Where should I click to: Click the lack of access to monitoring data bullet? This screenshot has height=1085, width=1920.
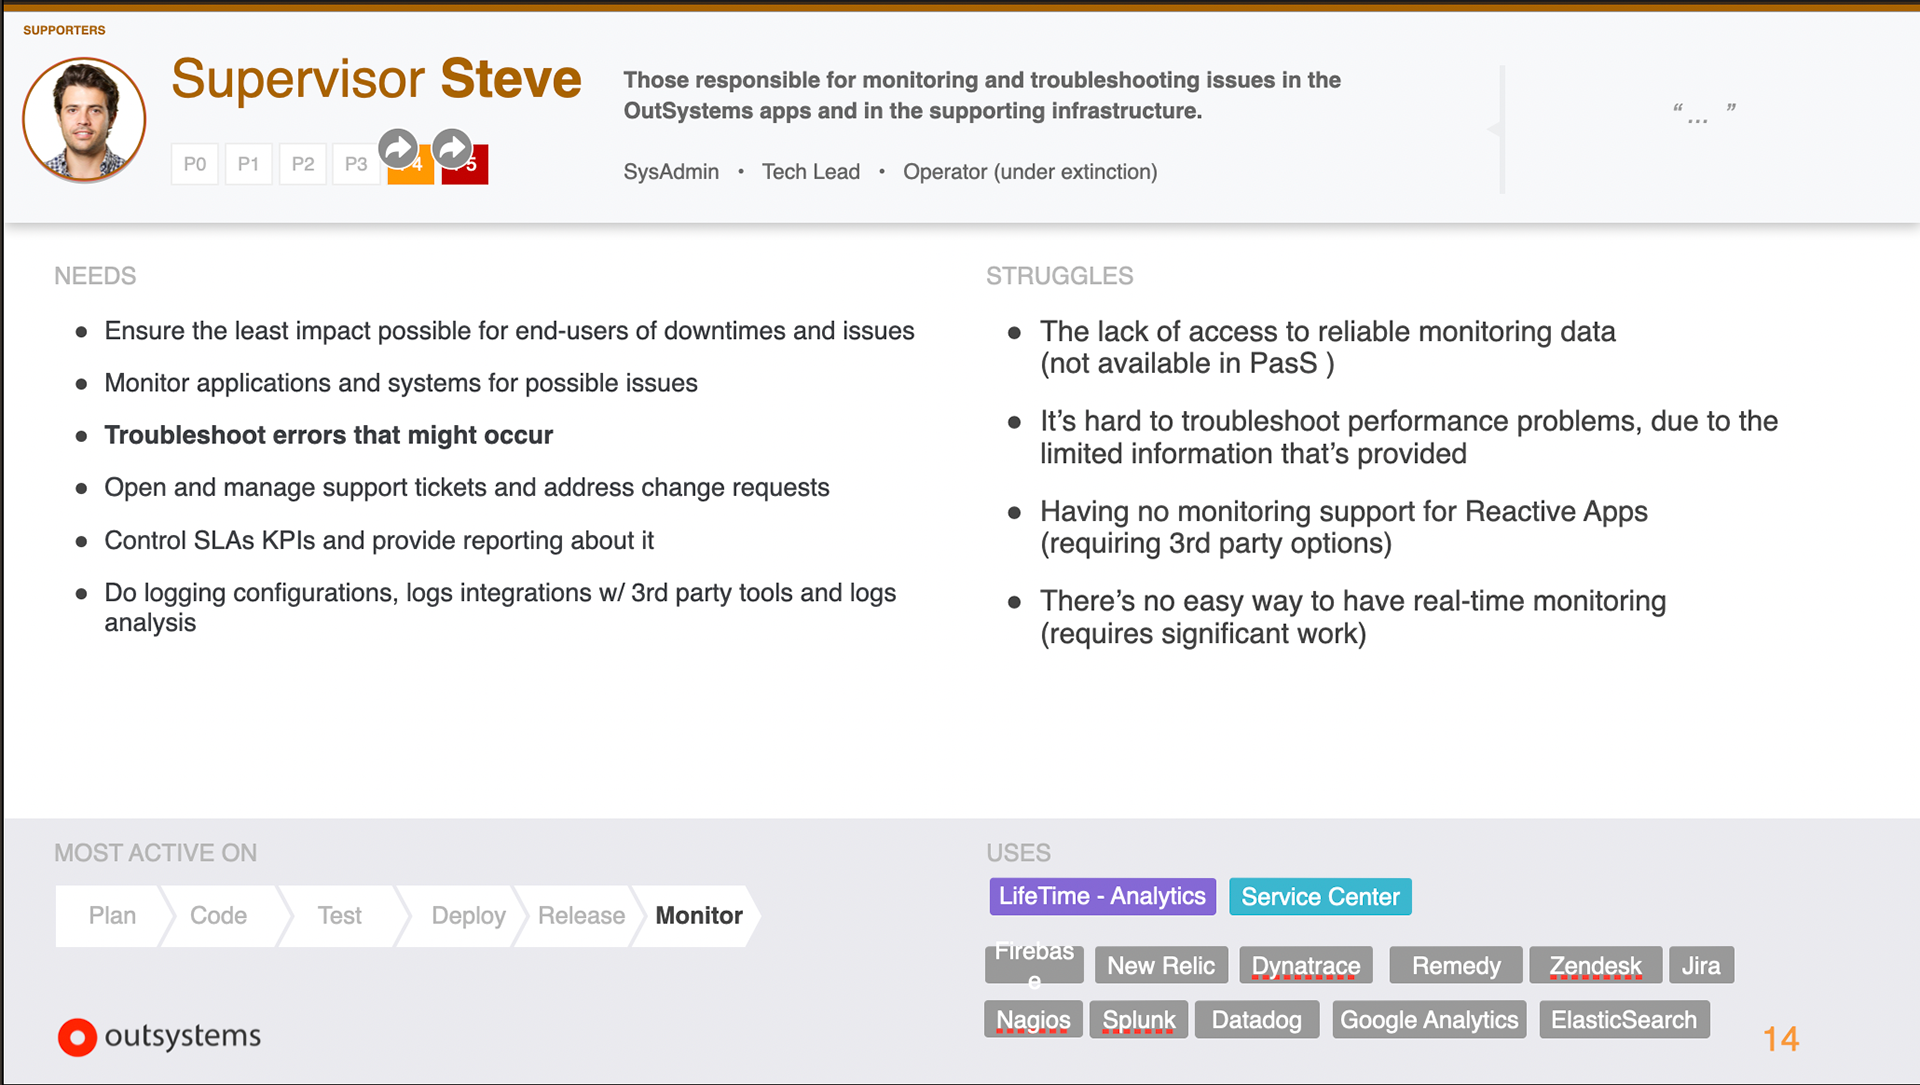pos(1327,347)
